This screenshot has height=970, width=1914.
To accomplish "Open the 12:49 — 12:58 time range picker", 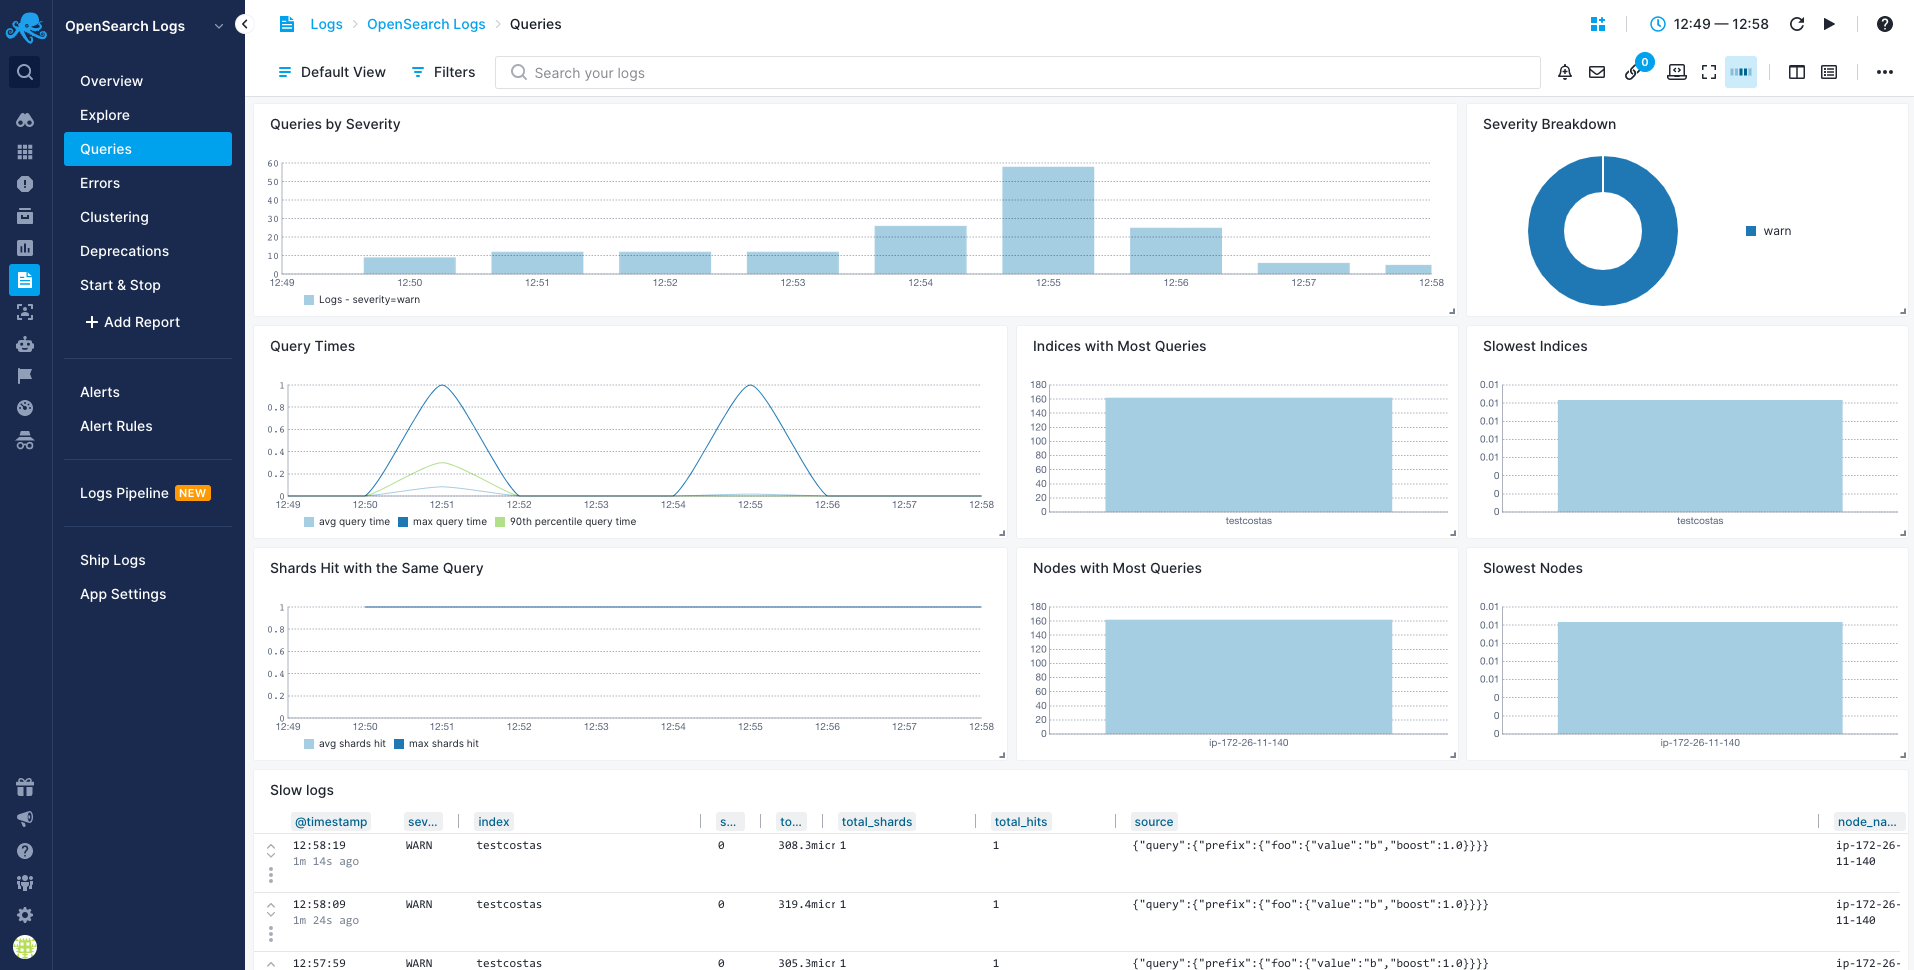I will pyautogui.click(x=1709, y=24).
